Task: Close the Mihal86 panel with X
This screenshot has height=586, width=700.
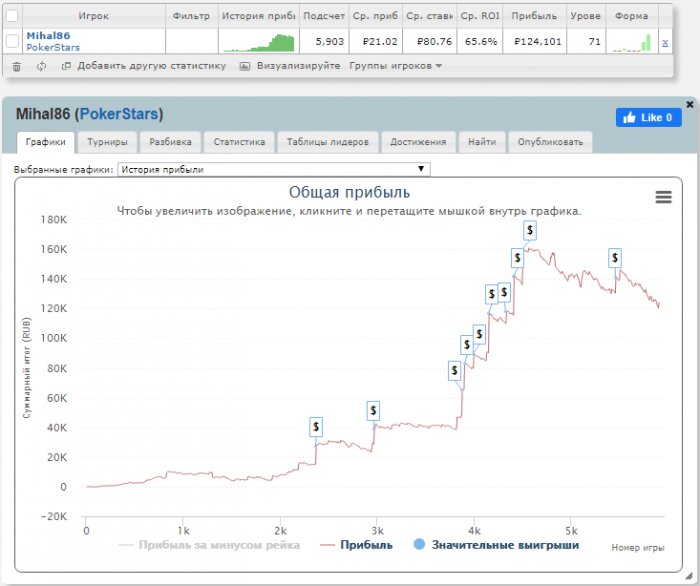Action: (x=690, y=104)
